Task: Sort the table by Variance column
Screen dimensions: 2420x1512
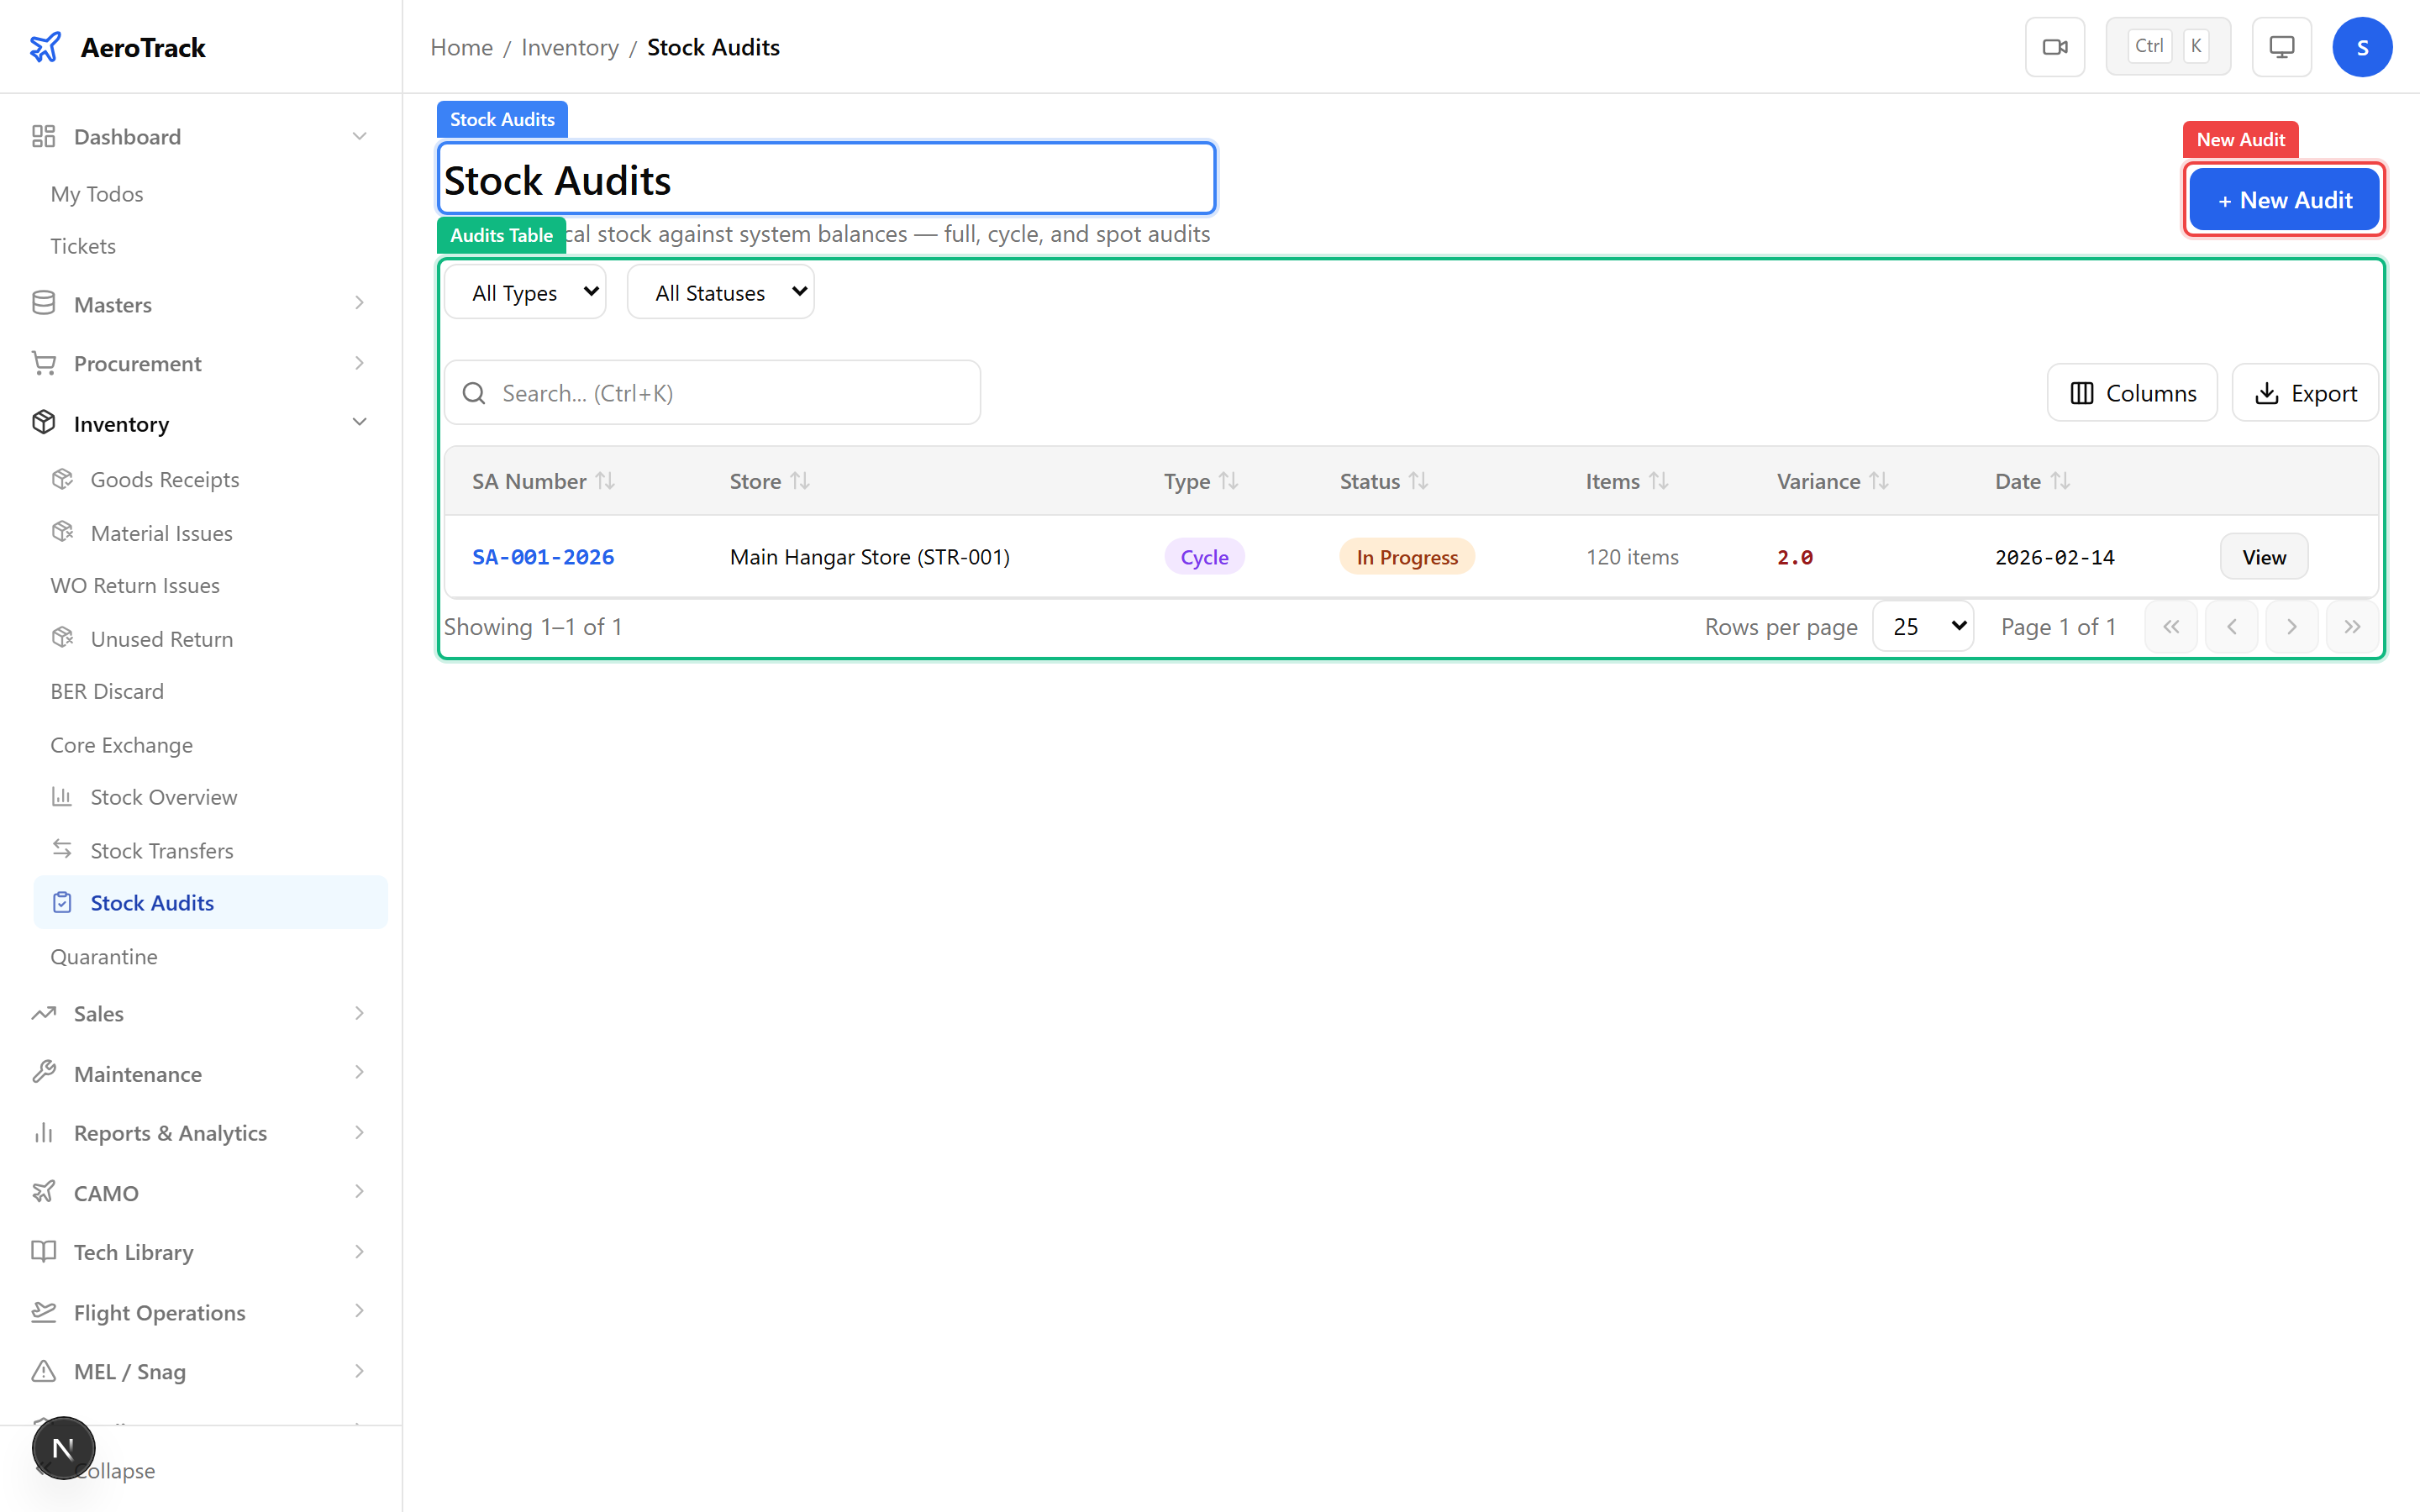Action: point(1829,481)
